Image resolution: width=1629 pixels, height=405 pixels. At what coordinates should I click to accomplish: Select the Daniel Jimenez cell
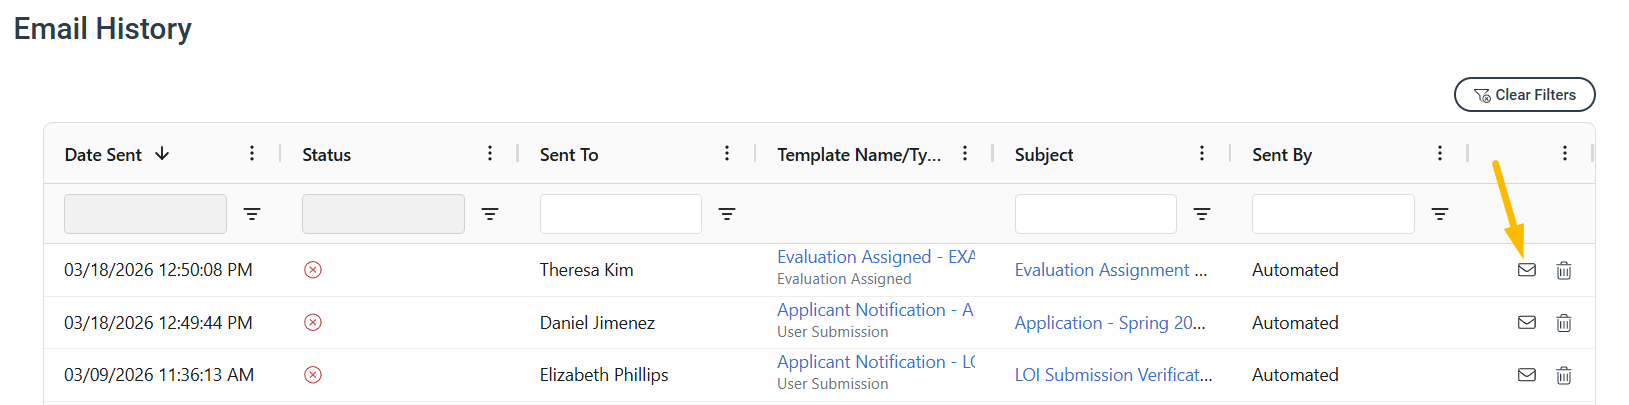597,323
